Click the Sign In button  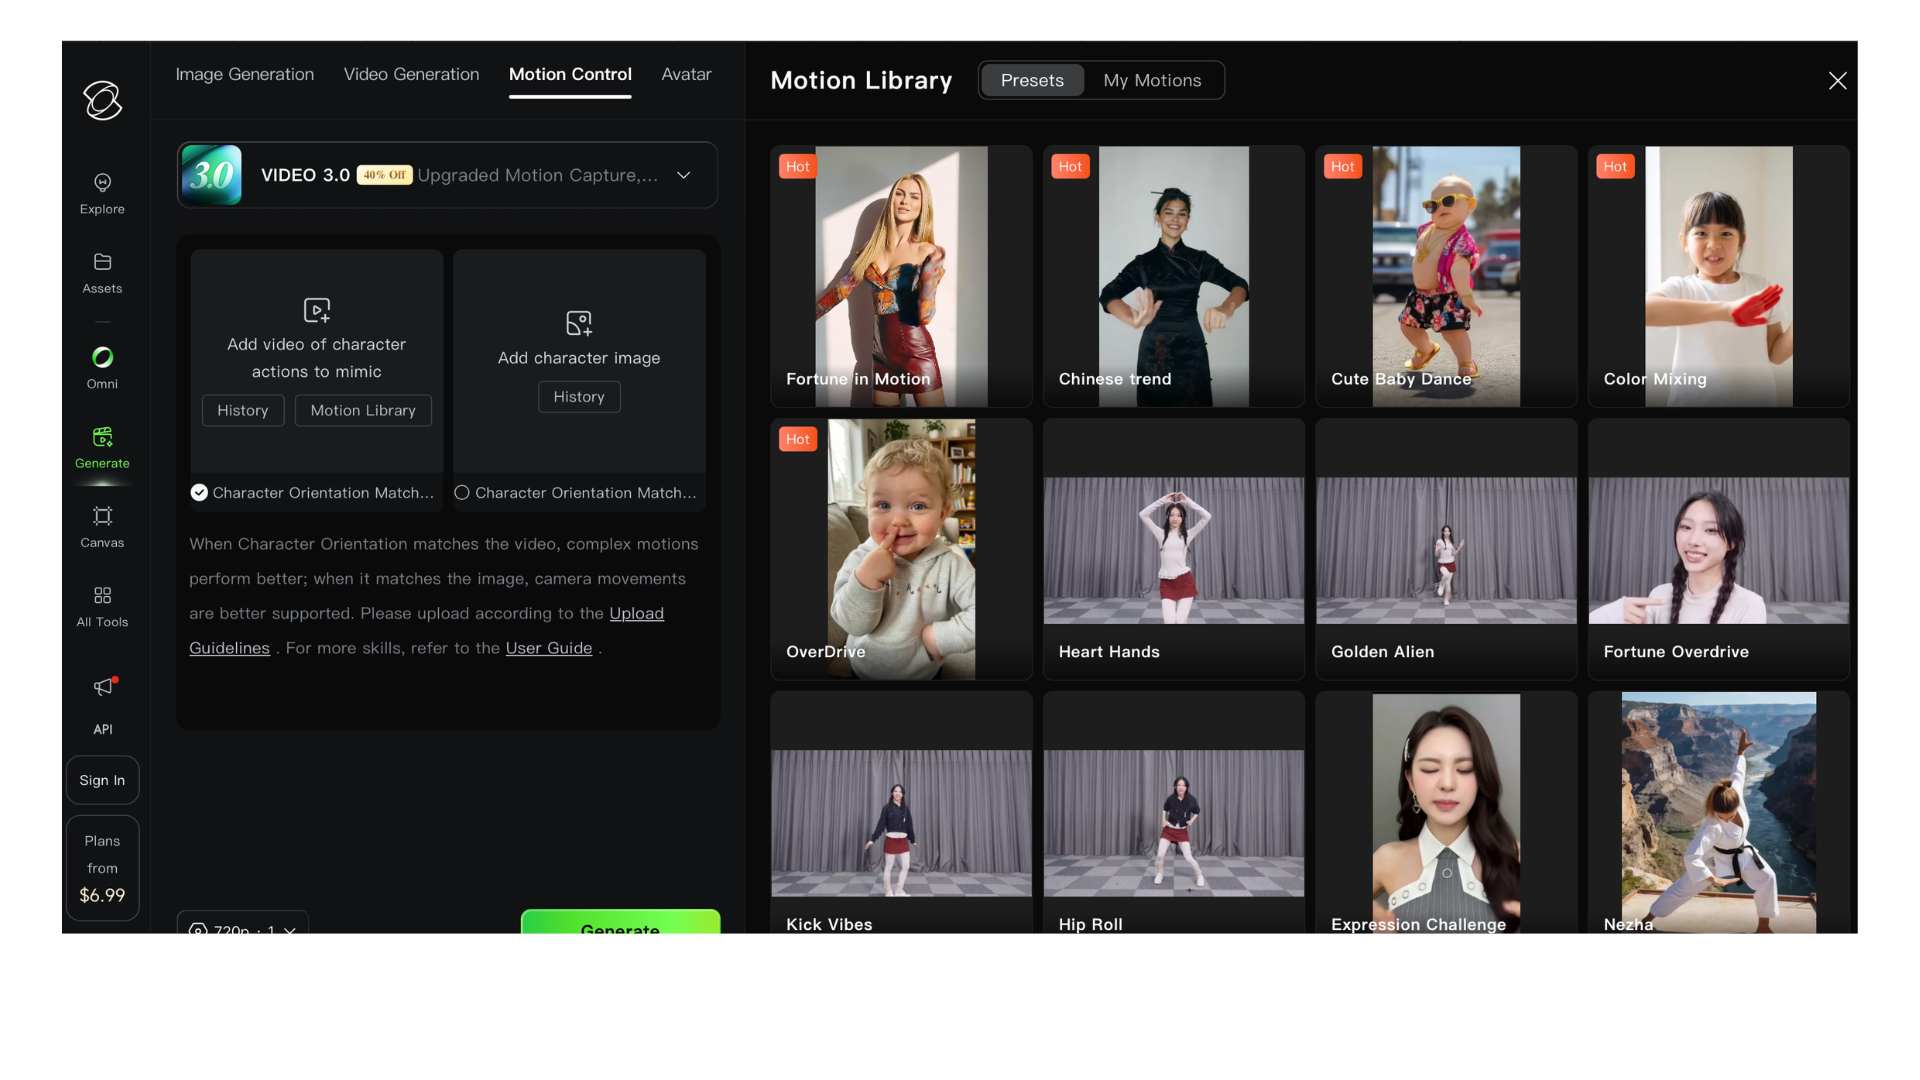[102, 780]
